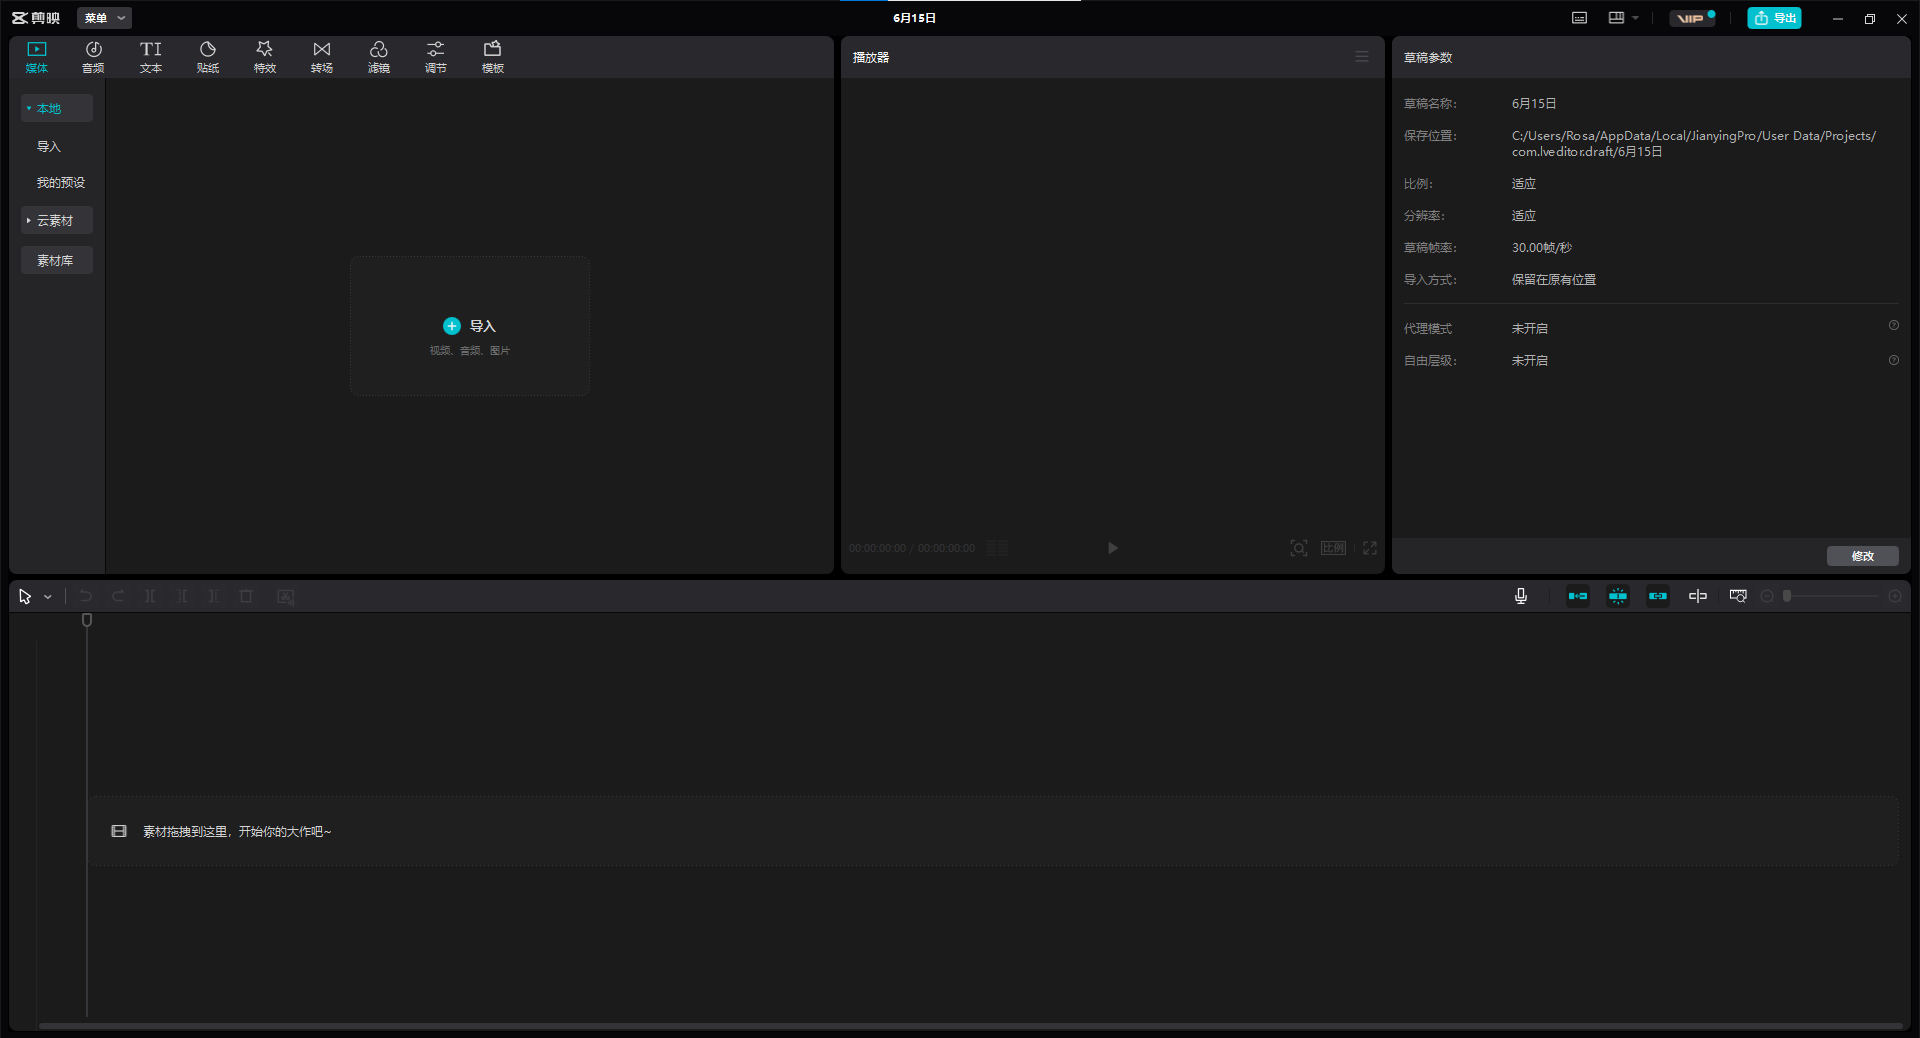Click the timeline zoom slider handle
Image resolution: width=1920 pixels, height=1038 pixels.
pyautogui.click(x=1787, y=596)
